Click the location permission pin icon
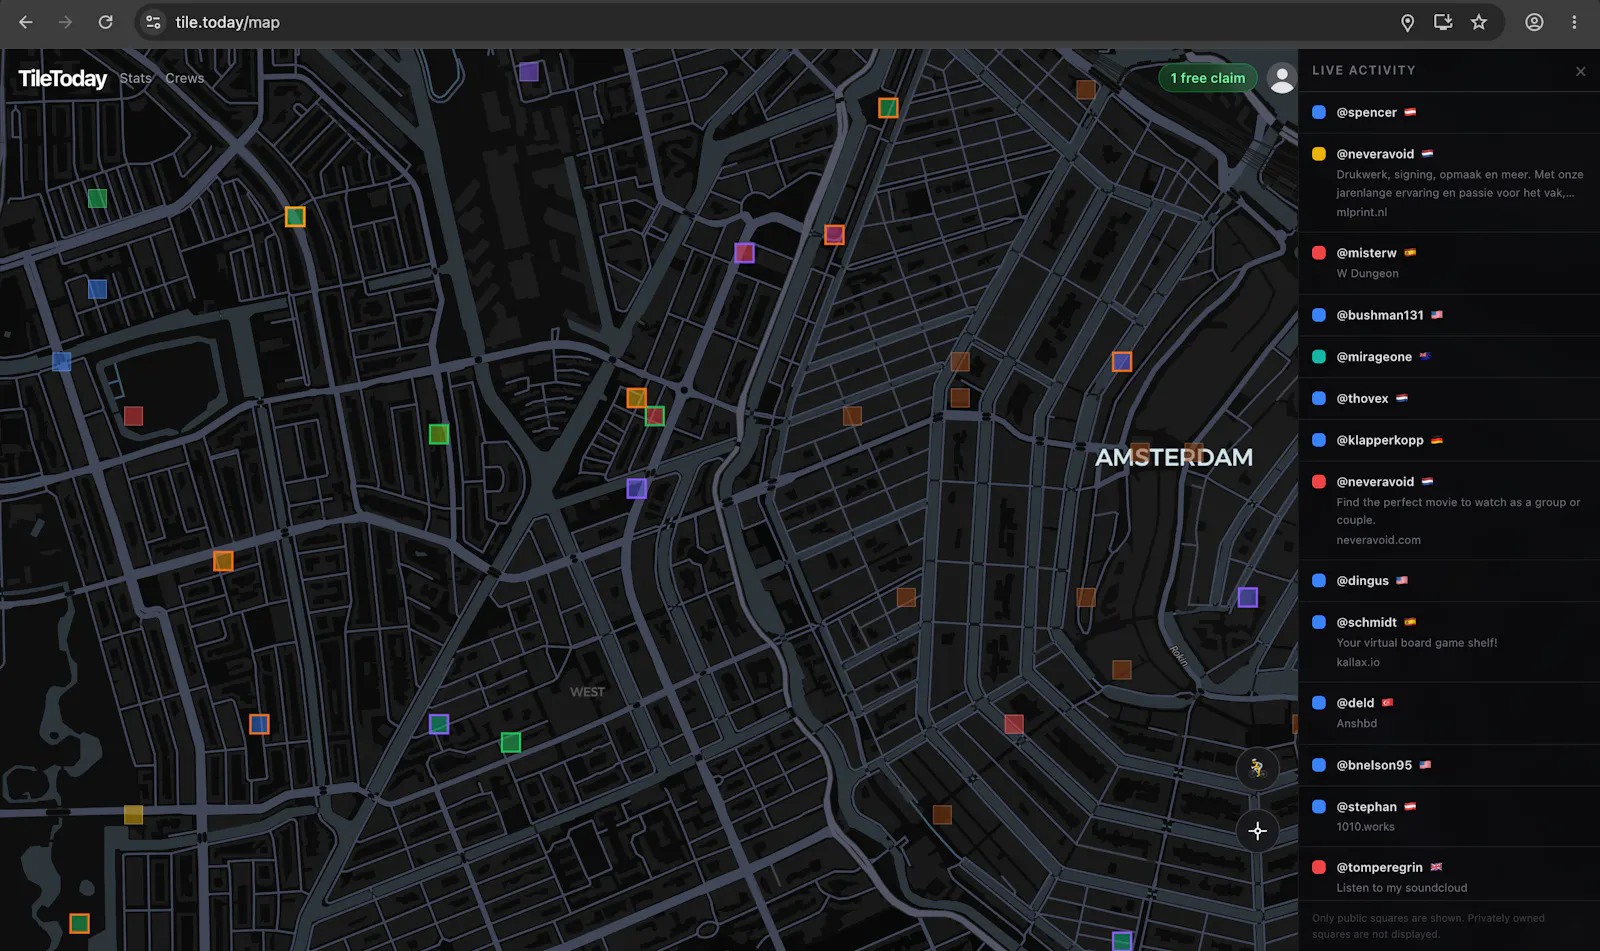This screenshot has height=951, width=1600. pos(1407,22)
